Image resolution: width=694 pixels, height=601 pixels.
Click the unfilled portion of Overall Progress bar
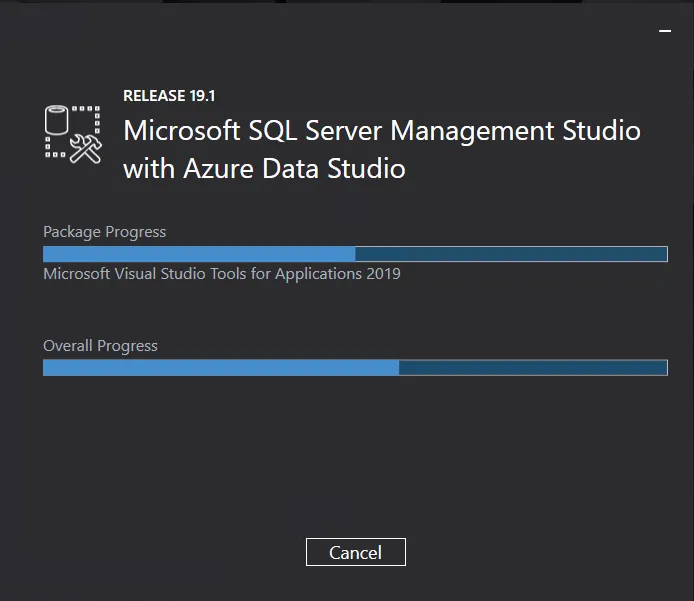pos(532,368)
